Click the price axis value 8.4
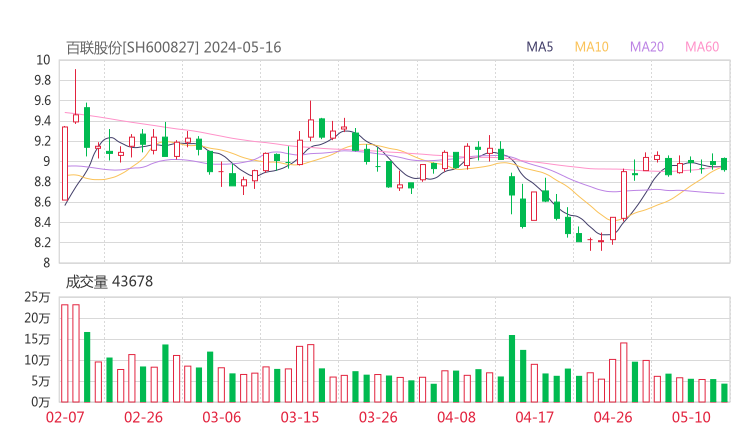Viewport: 740px width, 440px height. pyautogui.click(x=42, y=222)
